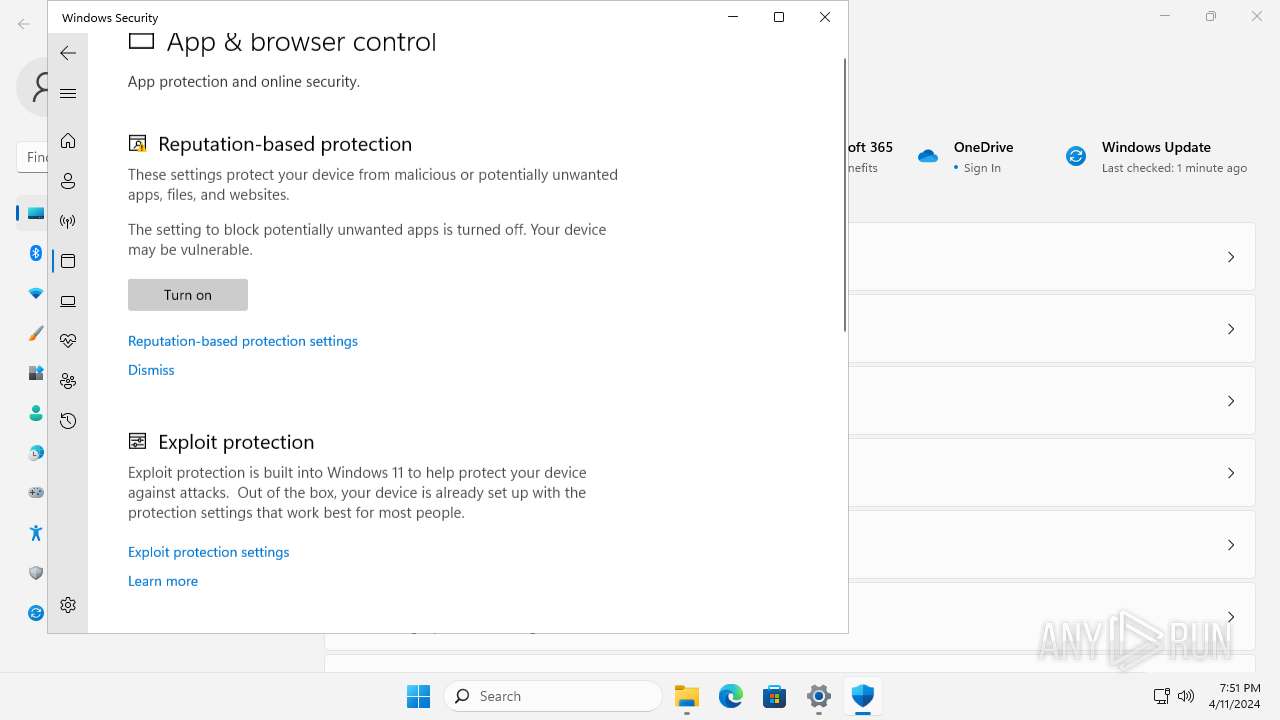The height and width of the screenshot is (720, 1280).
Task: Open File Explorer from the taskbar
Action: (687, 696)
